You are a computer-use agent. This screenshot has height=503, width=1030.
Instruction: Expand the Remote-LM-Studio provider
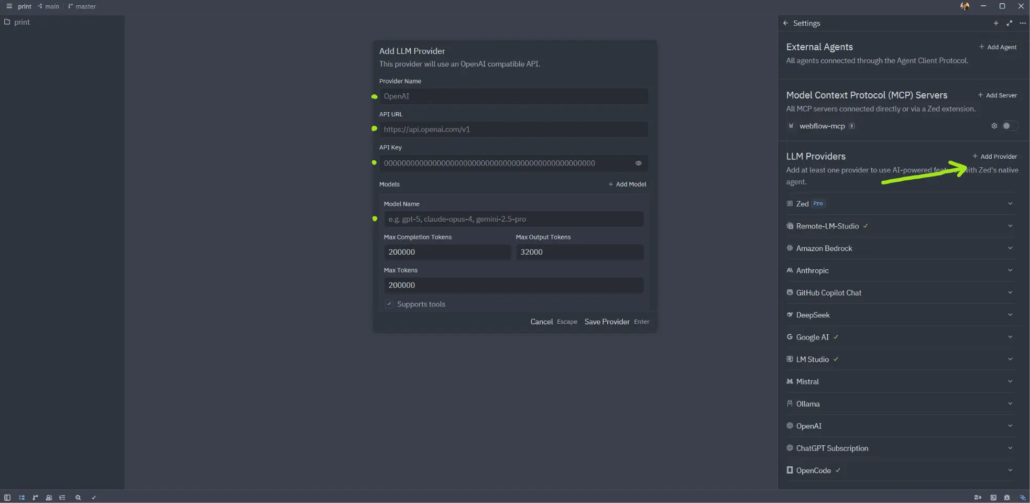[x=1010, y=226]
